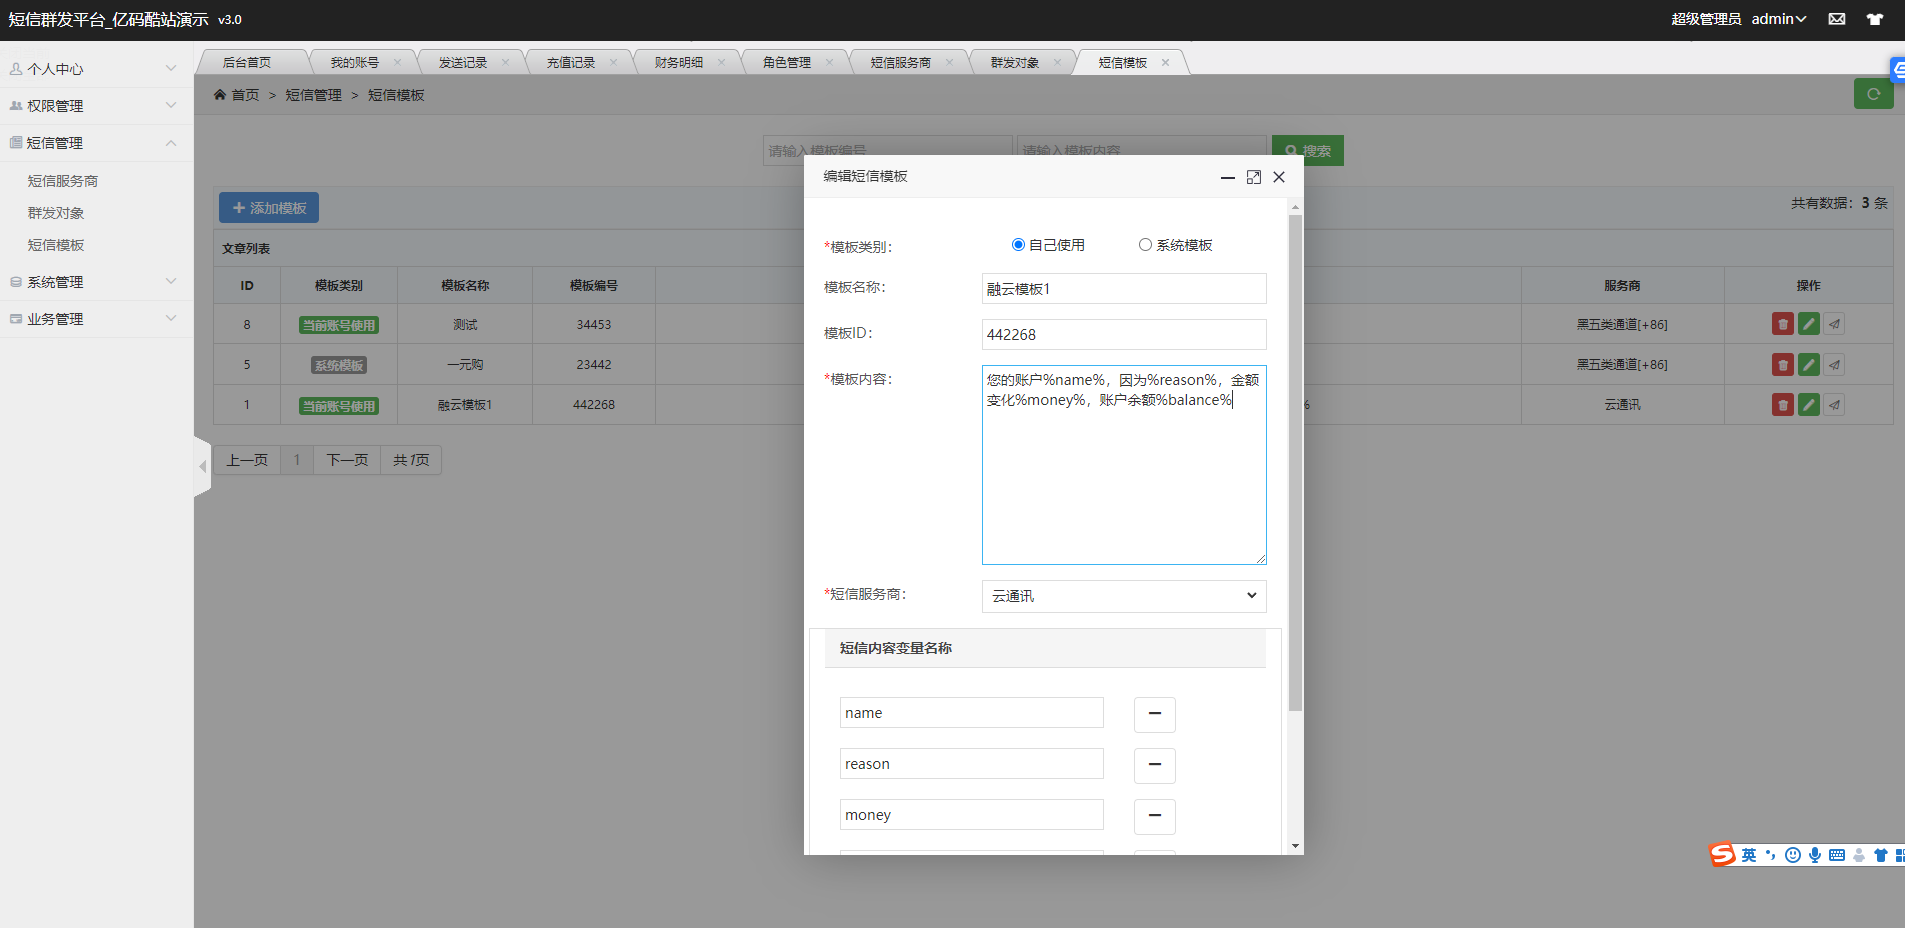Select the 自己使用 radio option
Image resolution: width=1905 pixels, height=928 pixels.
pyautogui.click(x=1018, y=245)
